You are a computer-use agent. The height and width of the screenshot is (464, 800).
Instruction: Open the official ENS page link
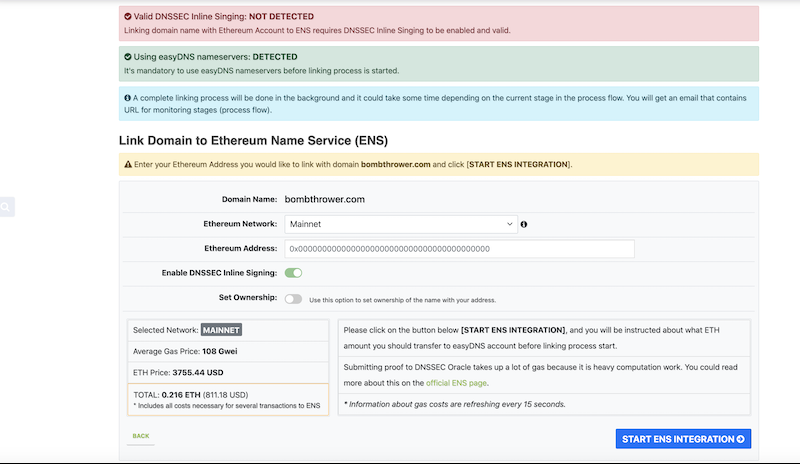pos(456,383)
